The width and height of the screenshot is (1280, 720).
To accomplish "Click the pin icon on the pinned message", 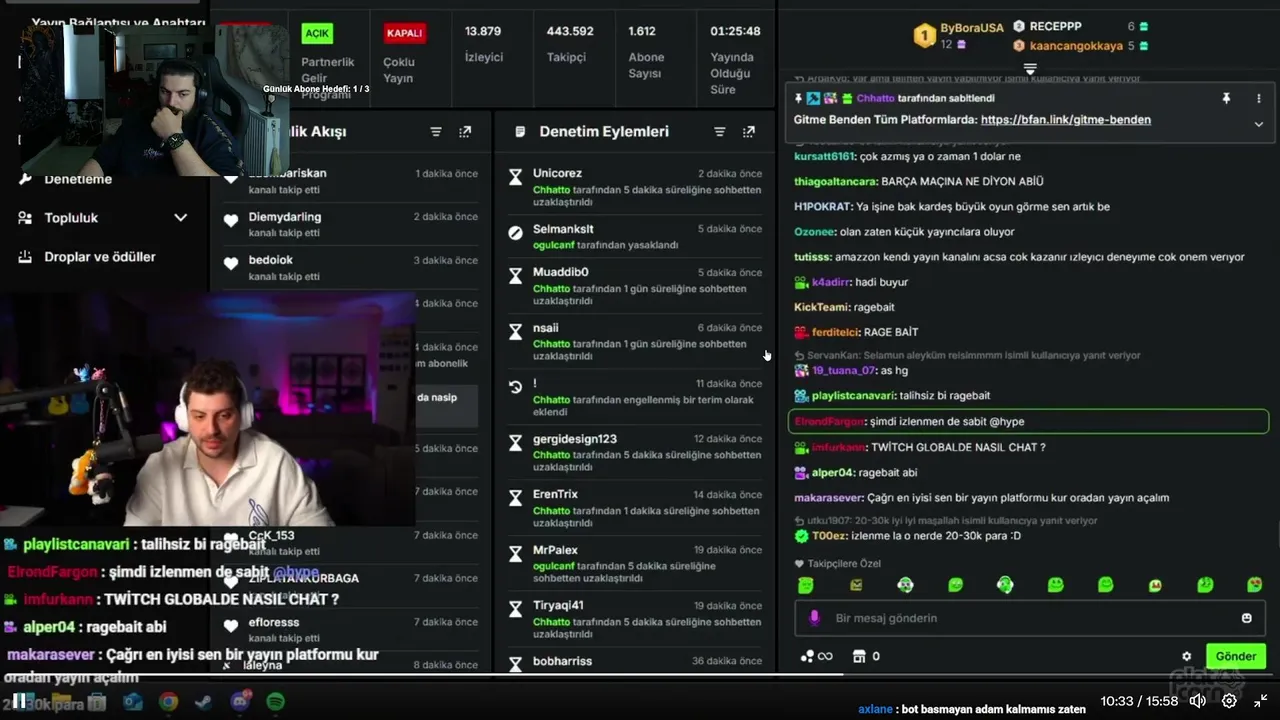I will (x=1226, y=98).
